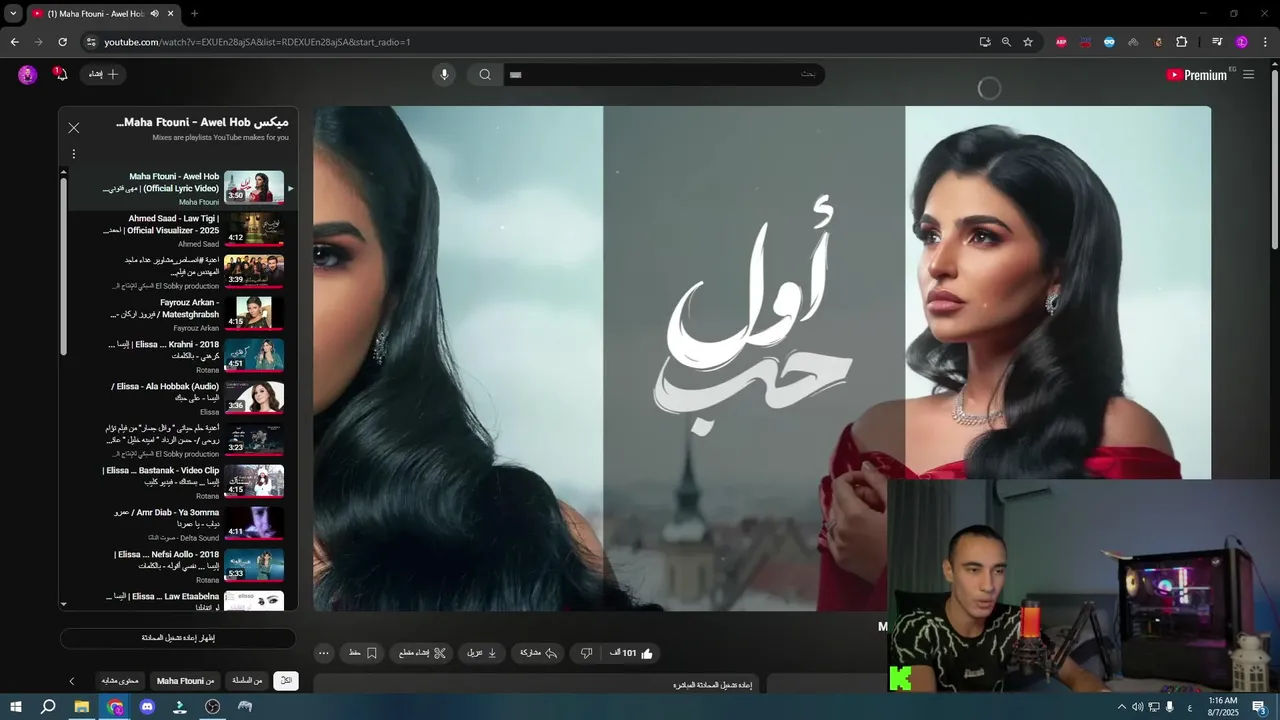Open Discord from taskbar
1280x720 pixels.
(147, 707)
